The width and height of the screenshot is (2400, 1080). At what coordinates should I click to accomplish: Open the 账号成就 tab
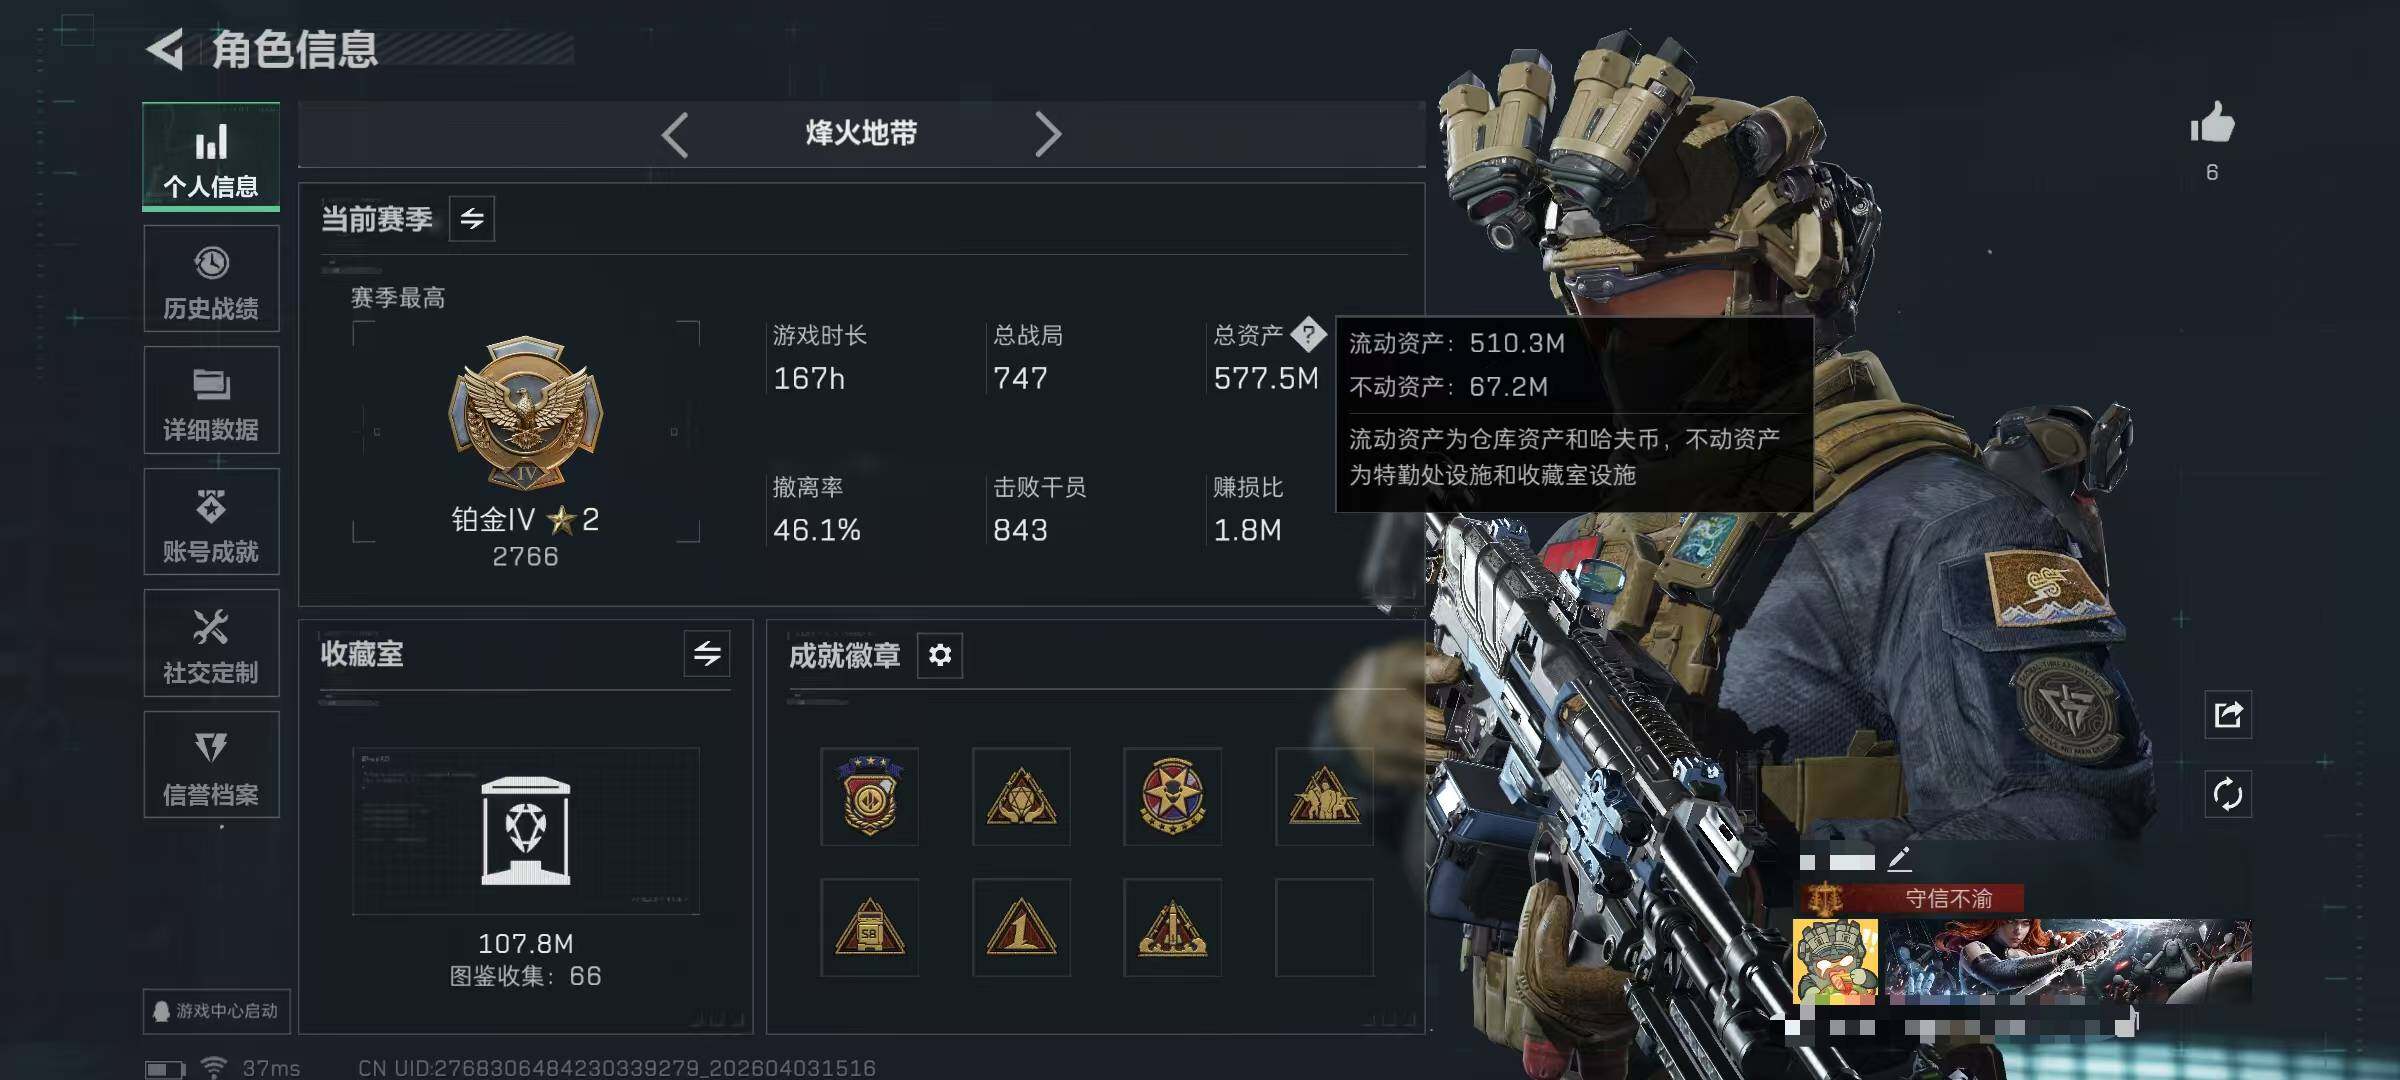(211, 522)
